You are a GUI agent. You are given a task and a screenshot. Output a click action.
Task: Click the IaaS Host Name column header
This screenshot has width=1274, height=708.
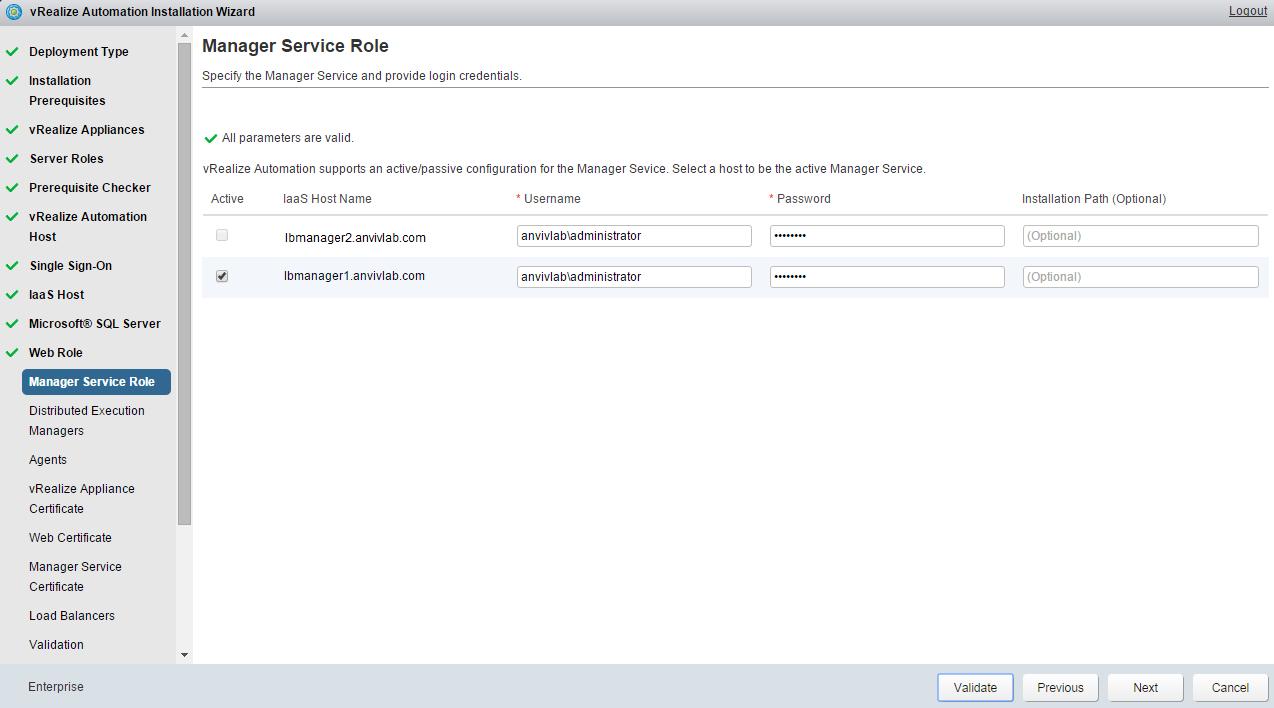327,199
